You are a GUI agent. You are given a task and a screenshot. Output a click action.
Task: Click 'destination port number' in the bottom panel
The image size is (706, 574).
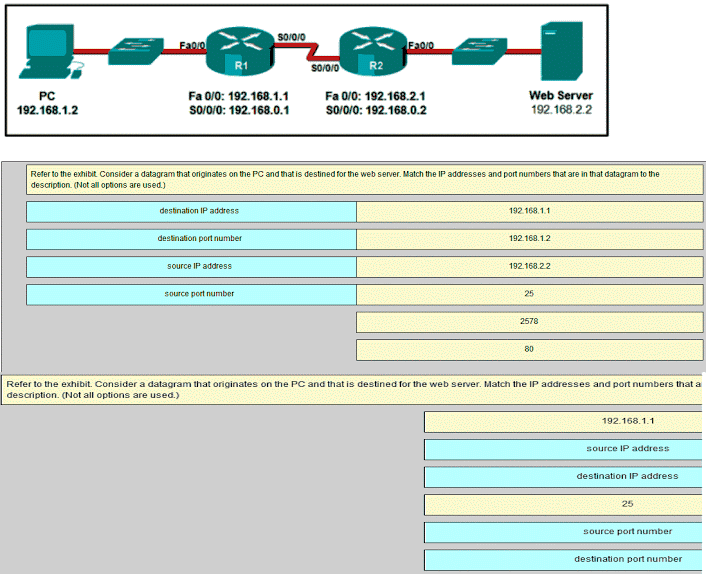click(563, 560)
